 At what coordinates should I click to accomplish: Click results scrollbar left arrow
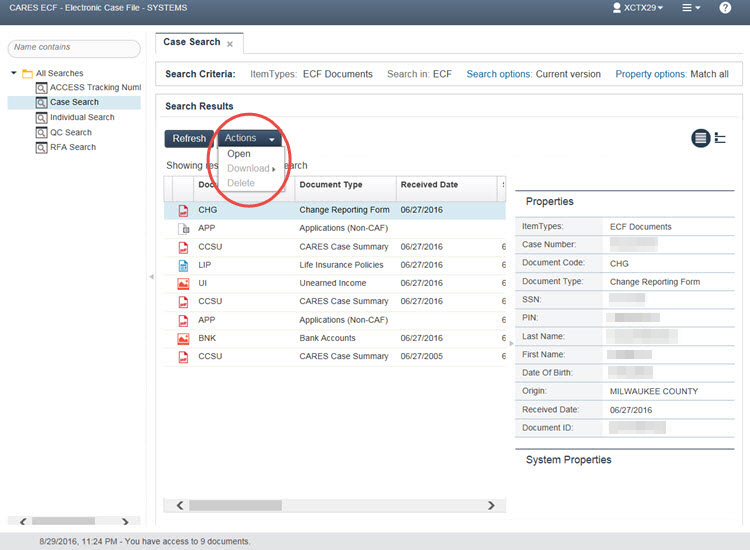click(180, 506)
